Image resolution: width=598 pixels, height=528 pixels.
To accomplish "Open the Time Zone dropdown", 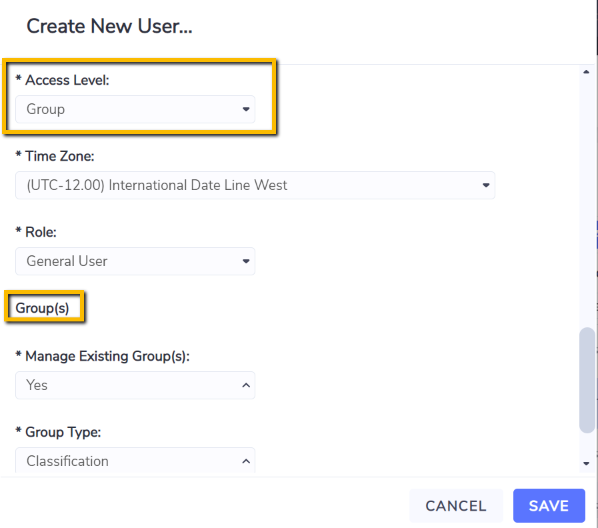I will coord(255,185).
